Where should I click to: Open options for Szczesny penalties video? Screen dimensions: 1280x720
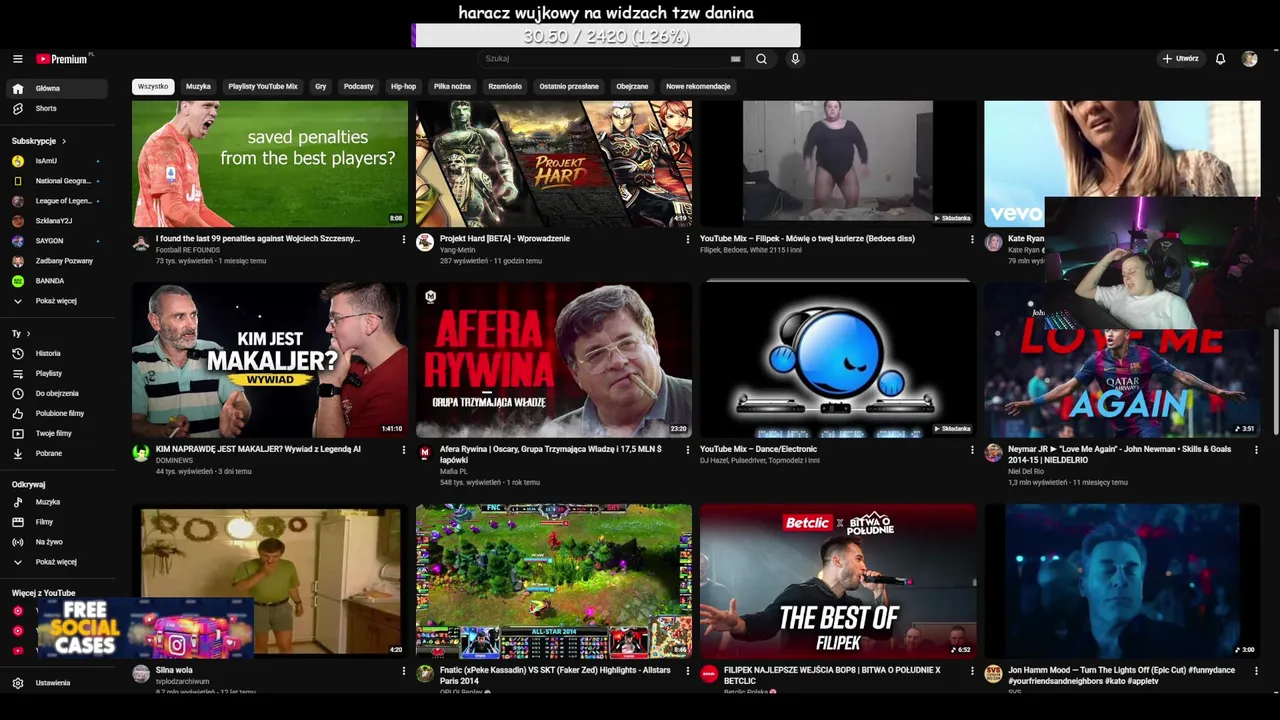(404, 240)
